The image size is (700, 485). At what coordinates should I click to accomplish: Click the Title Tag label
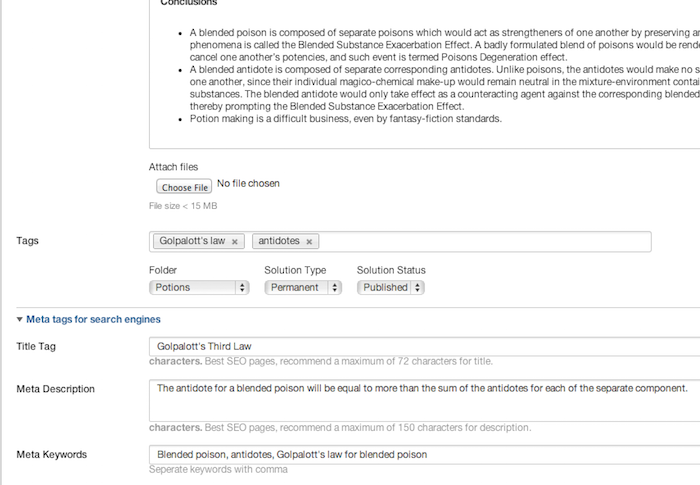[x=39, y=346]
